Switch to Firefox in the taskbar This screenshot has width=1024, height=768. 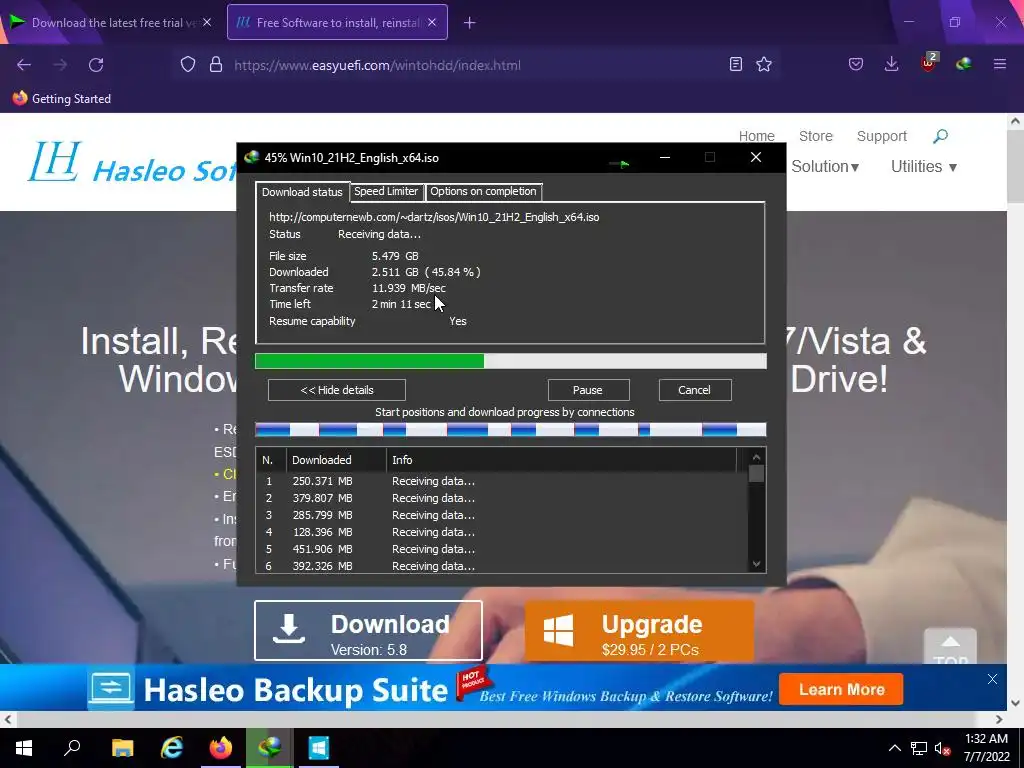(220, 748)
